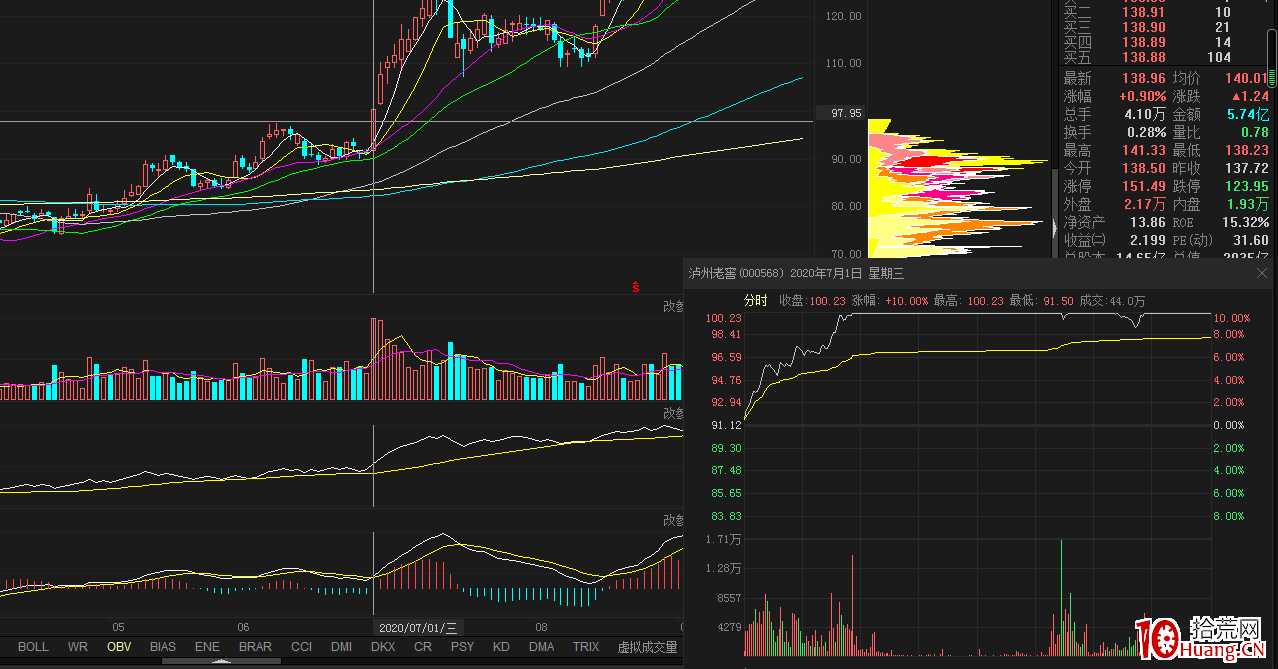Click the 改参 link in the OBV panel
Viewport: 1278px width, 669px height.
point(673,413)
